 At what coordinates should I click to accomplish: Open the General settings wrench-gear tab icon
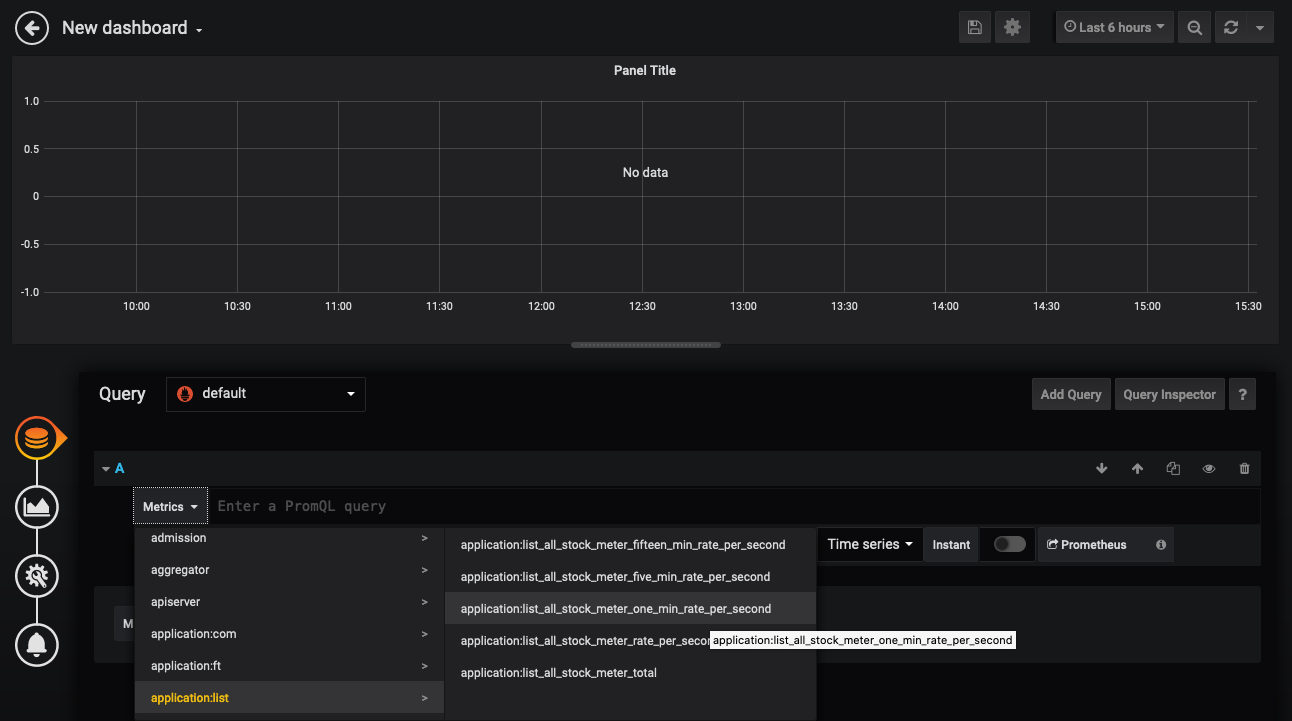37,575
